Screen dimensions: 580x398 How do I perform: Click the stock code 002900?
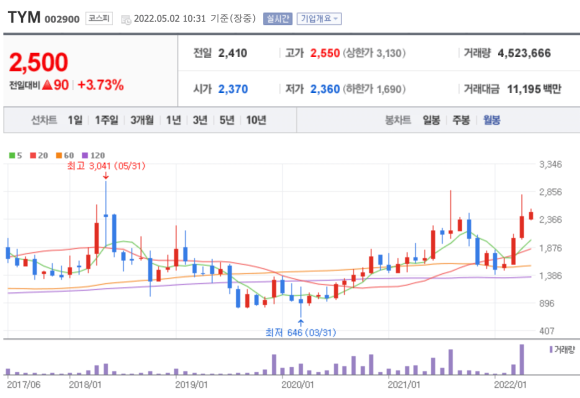[62, 19]
